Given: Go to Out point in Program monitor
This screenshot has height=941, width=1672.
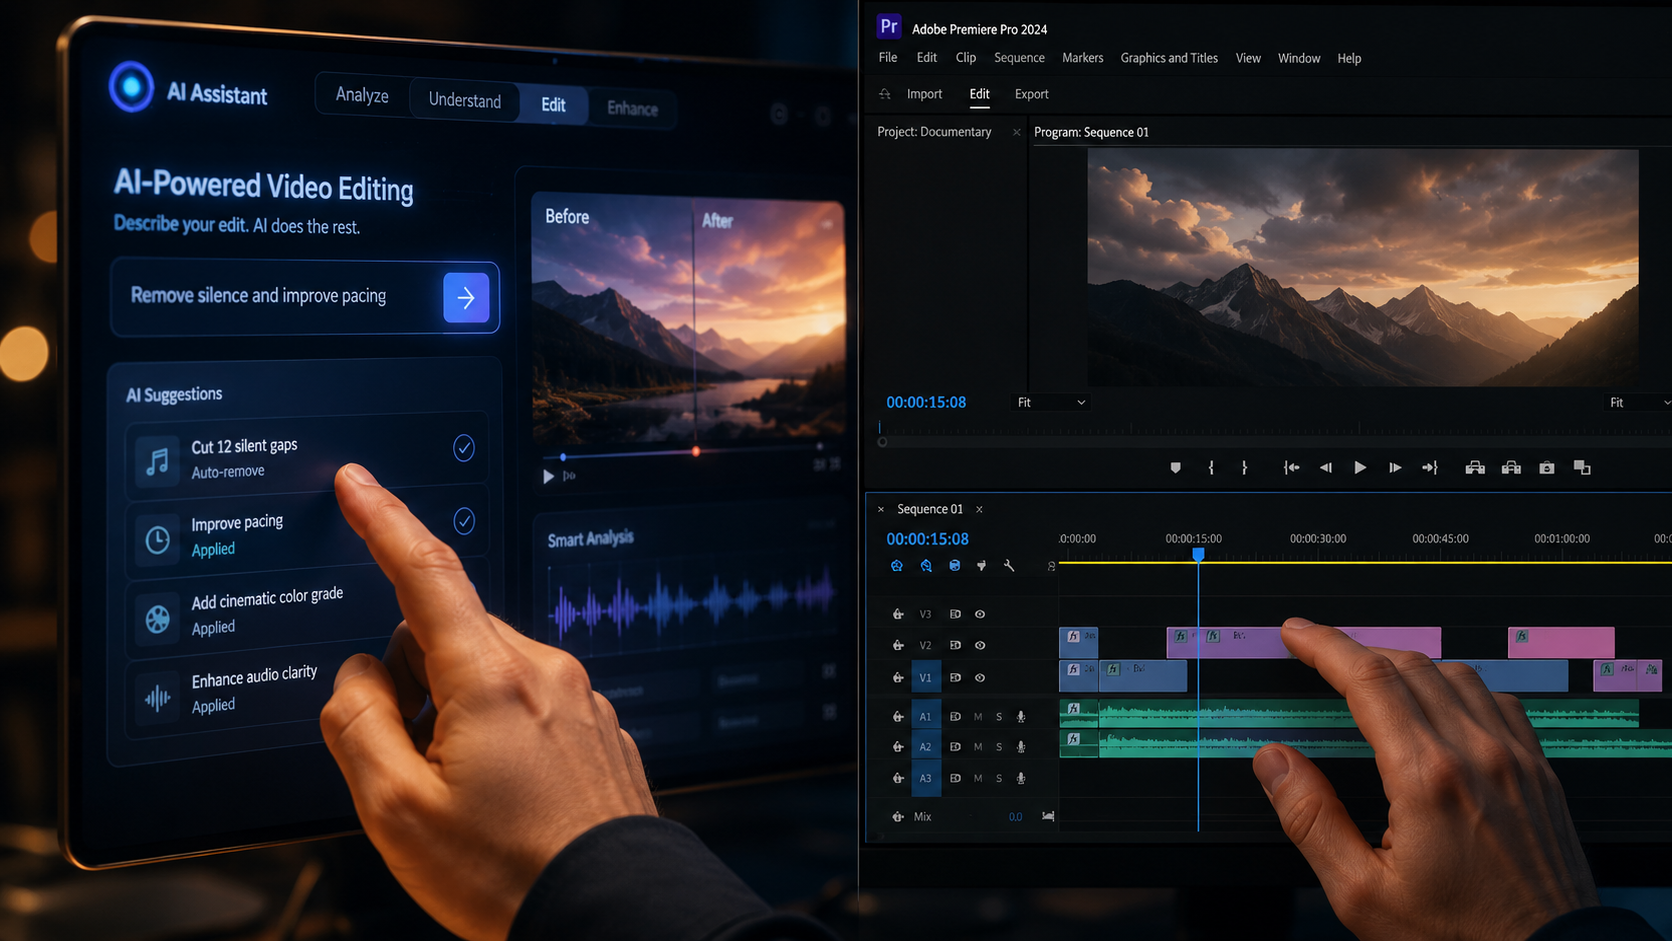Looking at the screenshot, I should coord(1430,467).
